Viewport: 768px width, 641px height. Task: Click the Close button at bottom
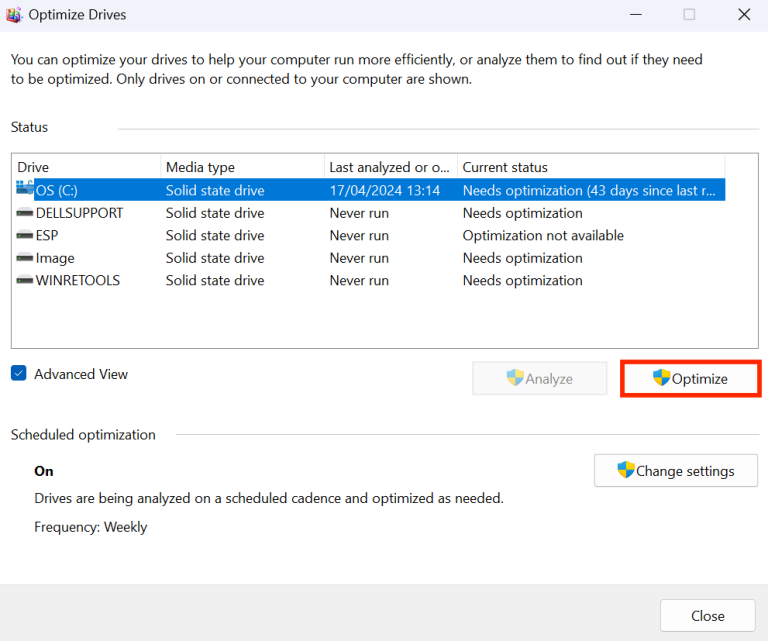(707, 616)
